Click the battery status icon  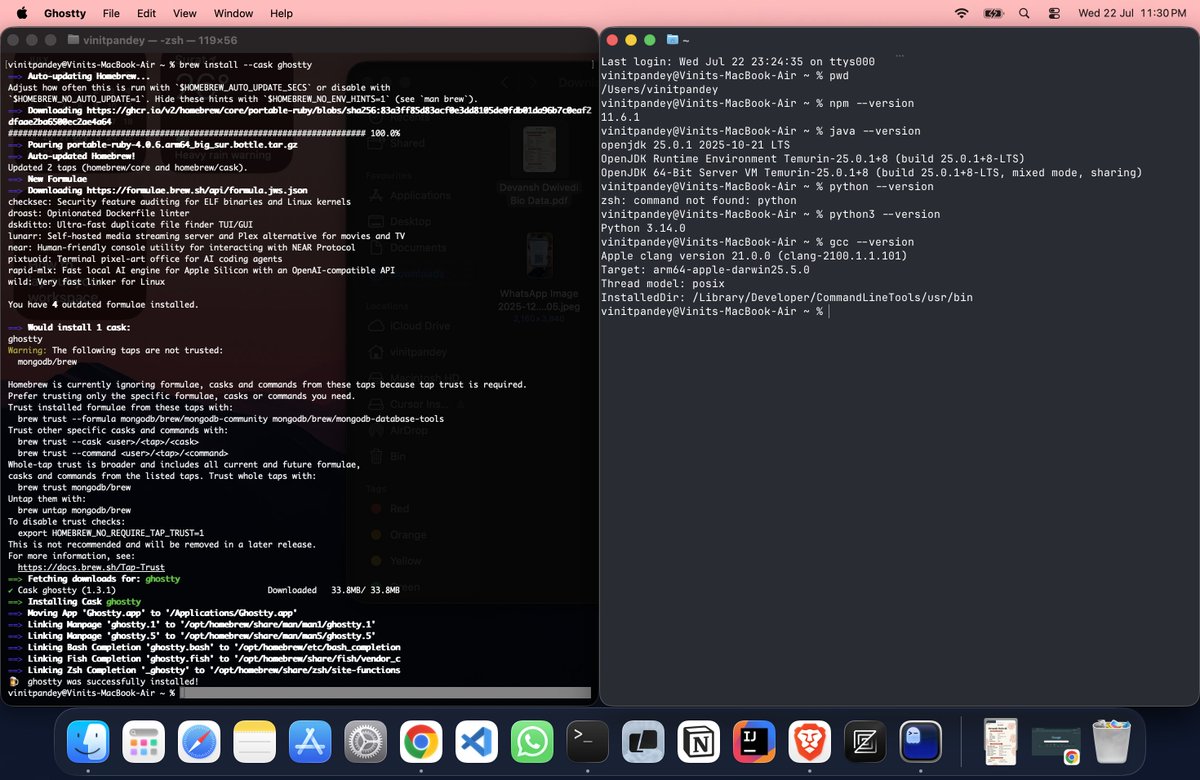tap(993, 13)
